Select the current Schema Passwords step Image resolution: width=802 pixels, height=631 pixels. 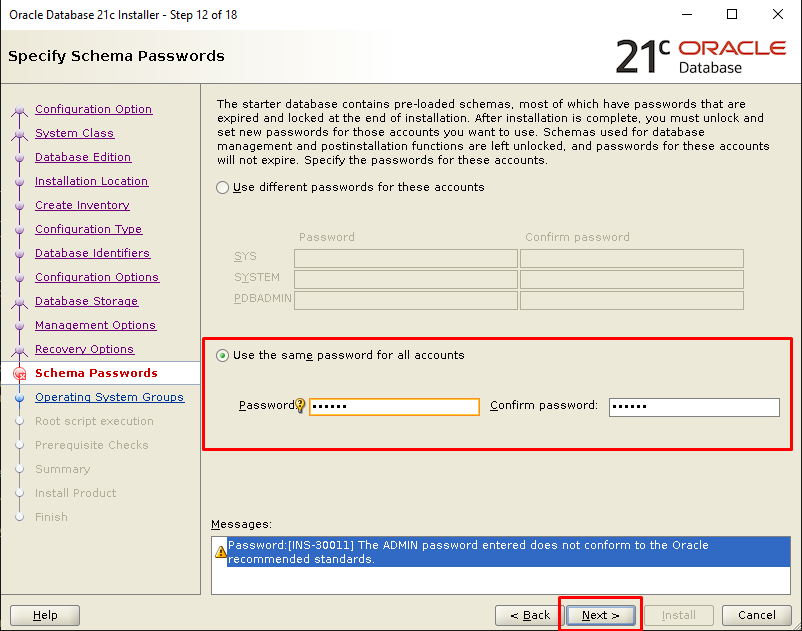pyautogui.click(x=96, y=373)
